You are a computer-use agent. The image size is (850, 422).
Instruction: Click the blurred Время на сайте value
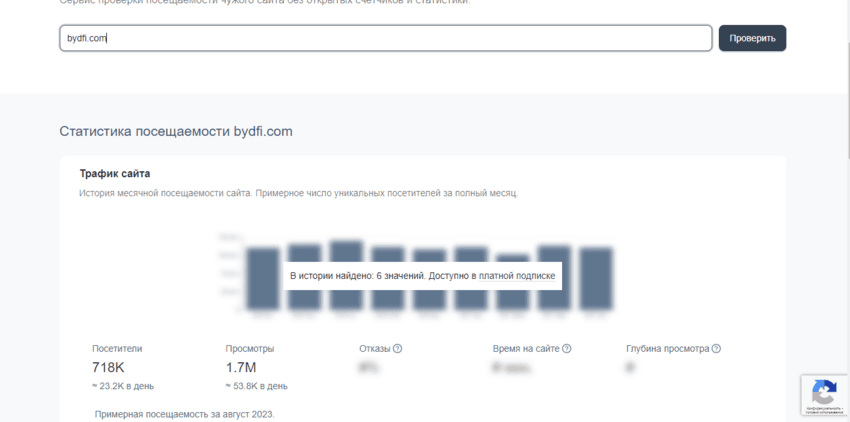510,368
